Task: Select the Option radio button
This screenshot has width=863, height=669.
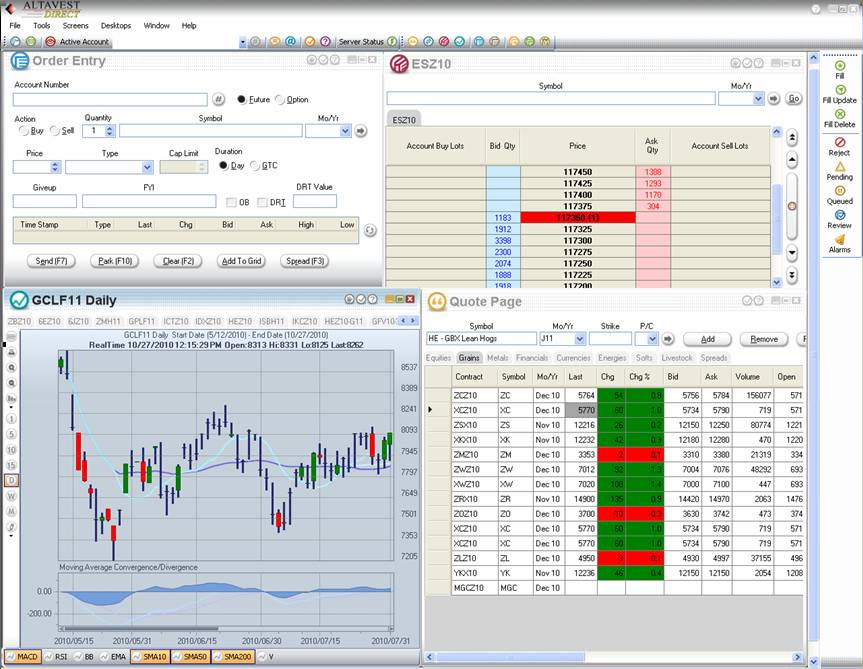Action: click(280, 99)
